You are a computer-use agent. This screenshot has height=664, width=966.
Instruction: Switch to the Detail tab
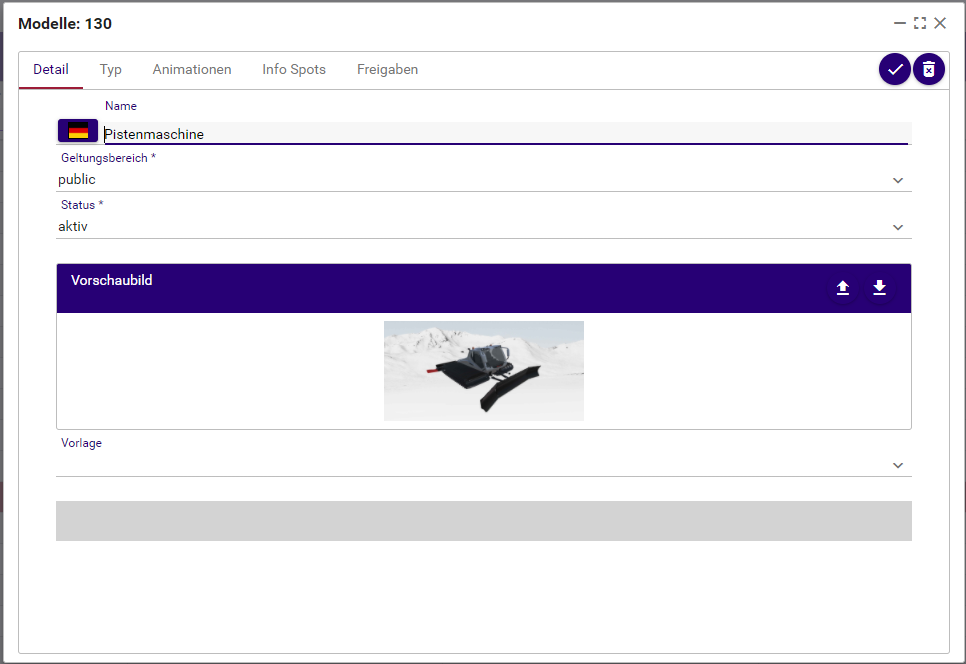(51, 70)
